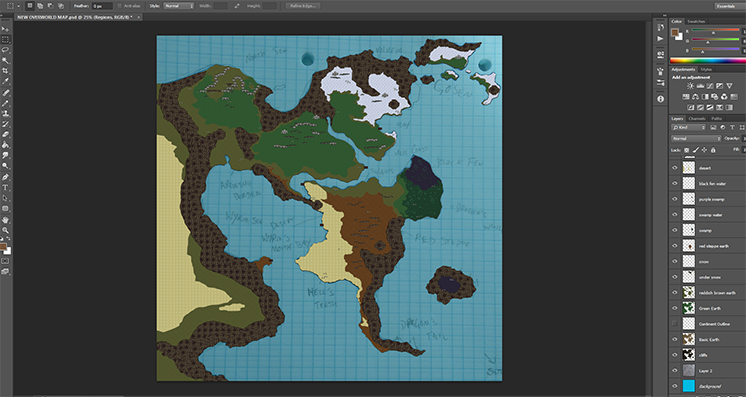Select the Hand tool
This screenshot has width=746, height=397.
tap(5, 219)
